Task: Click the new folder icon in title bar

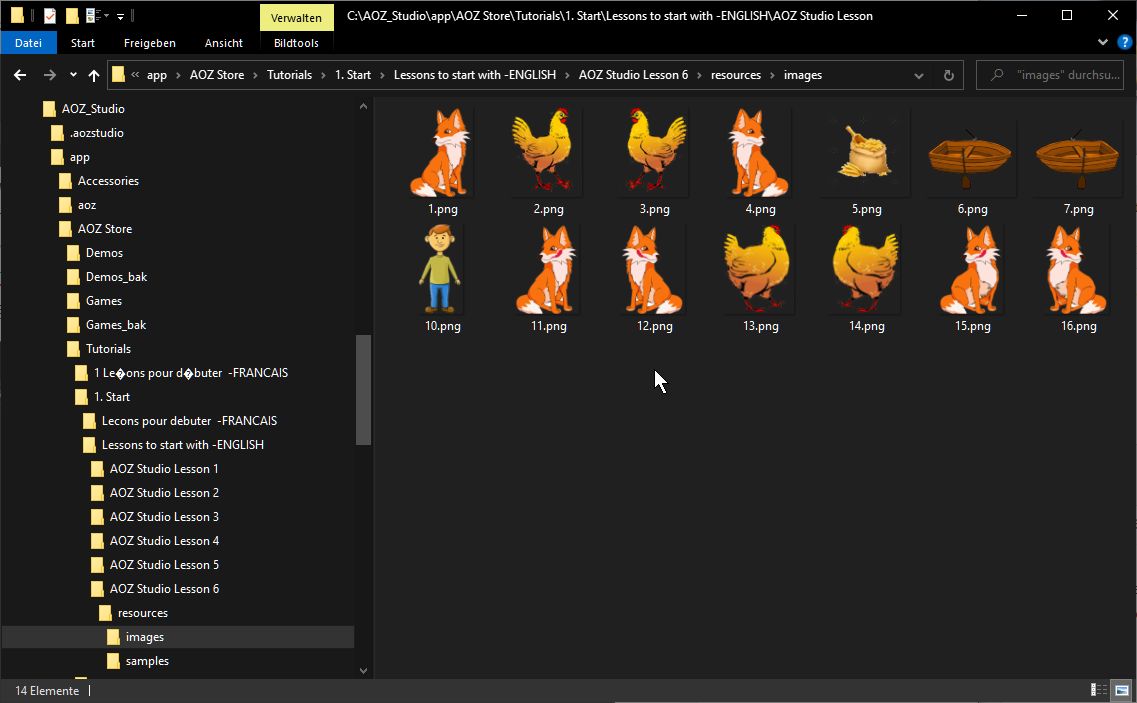Action: click(71, 16)
